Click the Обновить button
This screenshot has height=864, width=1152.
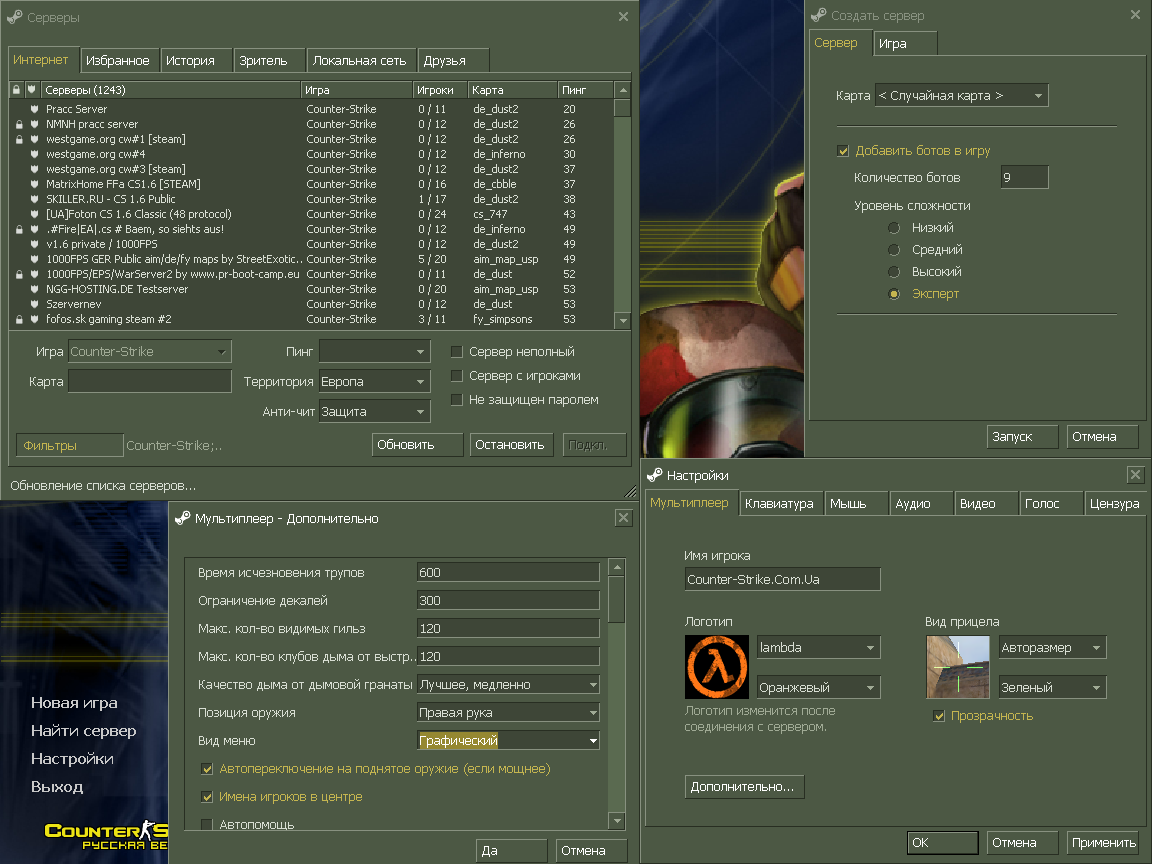[x=417, y=444]
